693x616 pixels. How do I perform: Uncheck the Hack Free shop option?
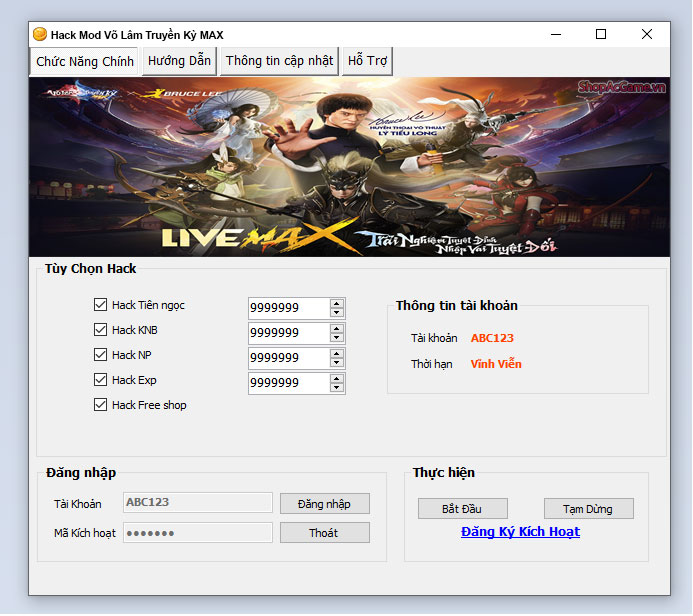(100, 405)
